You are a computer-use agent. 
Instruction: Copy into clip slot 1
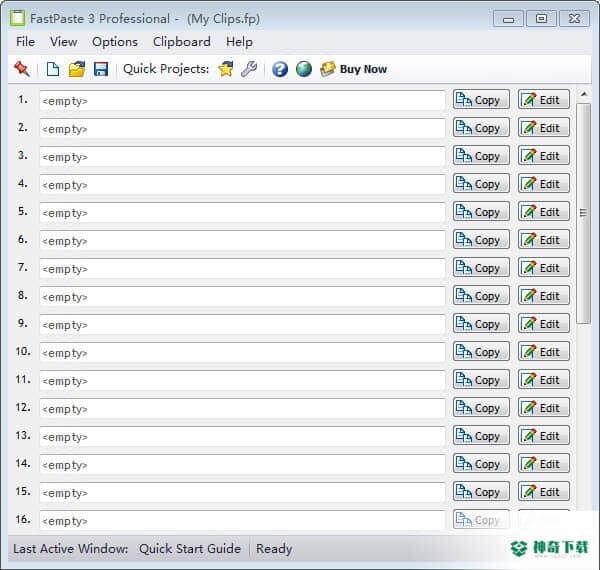481,99
